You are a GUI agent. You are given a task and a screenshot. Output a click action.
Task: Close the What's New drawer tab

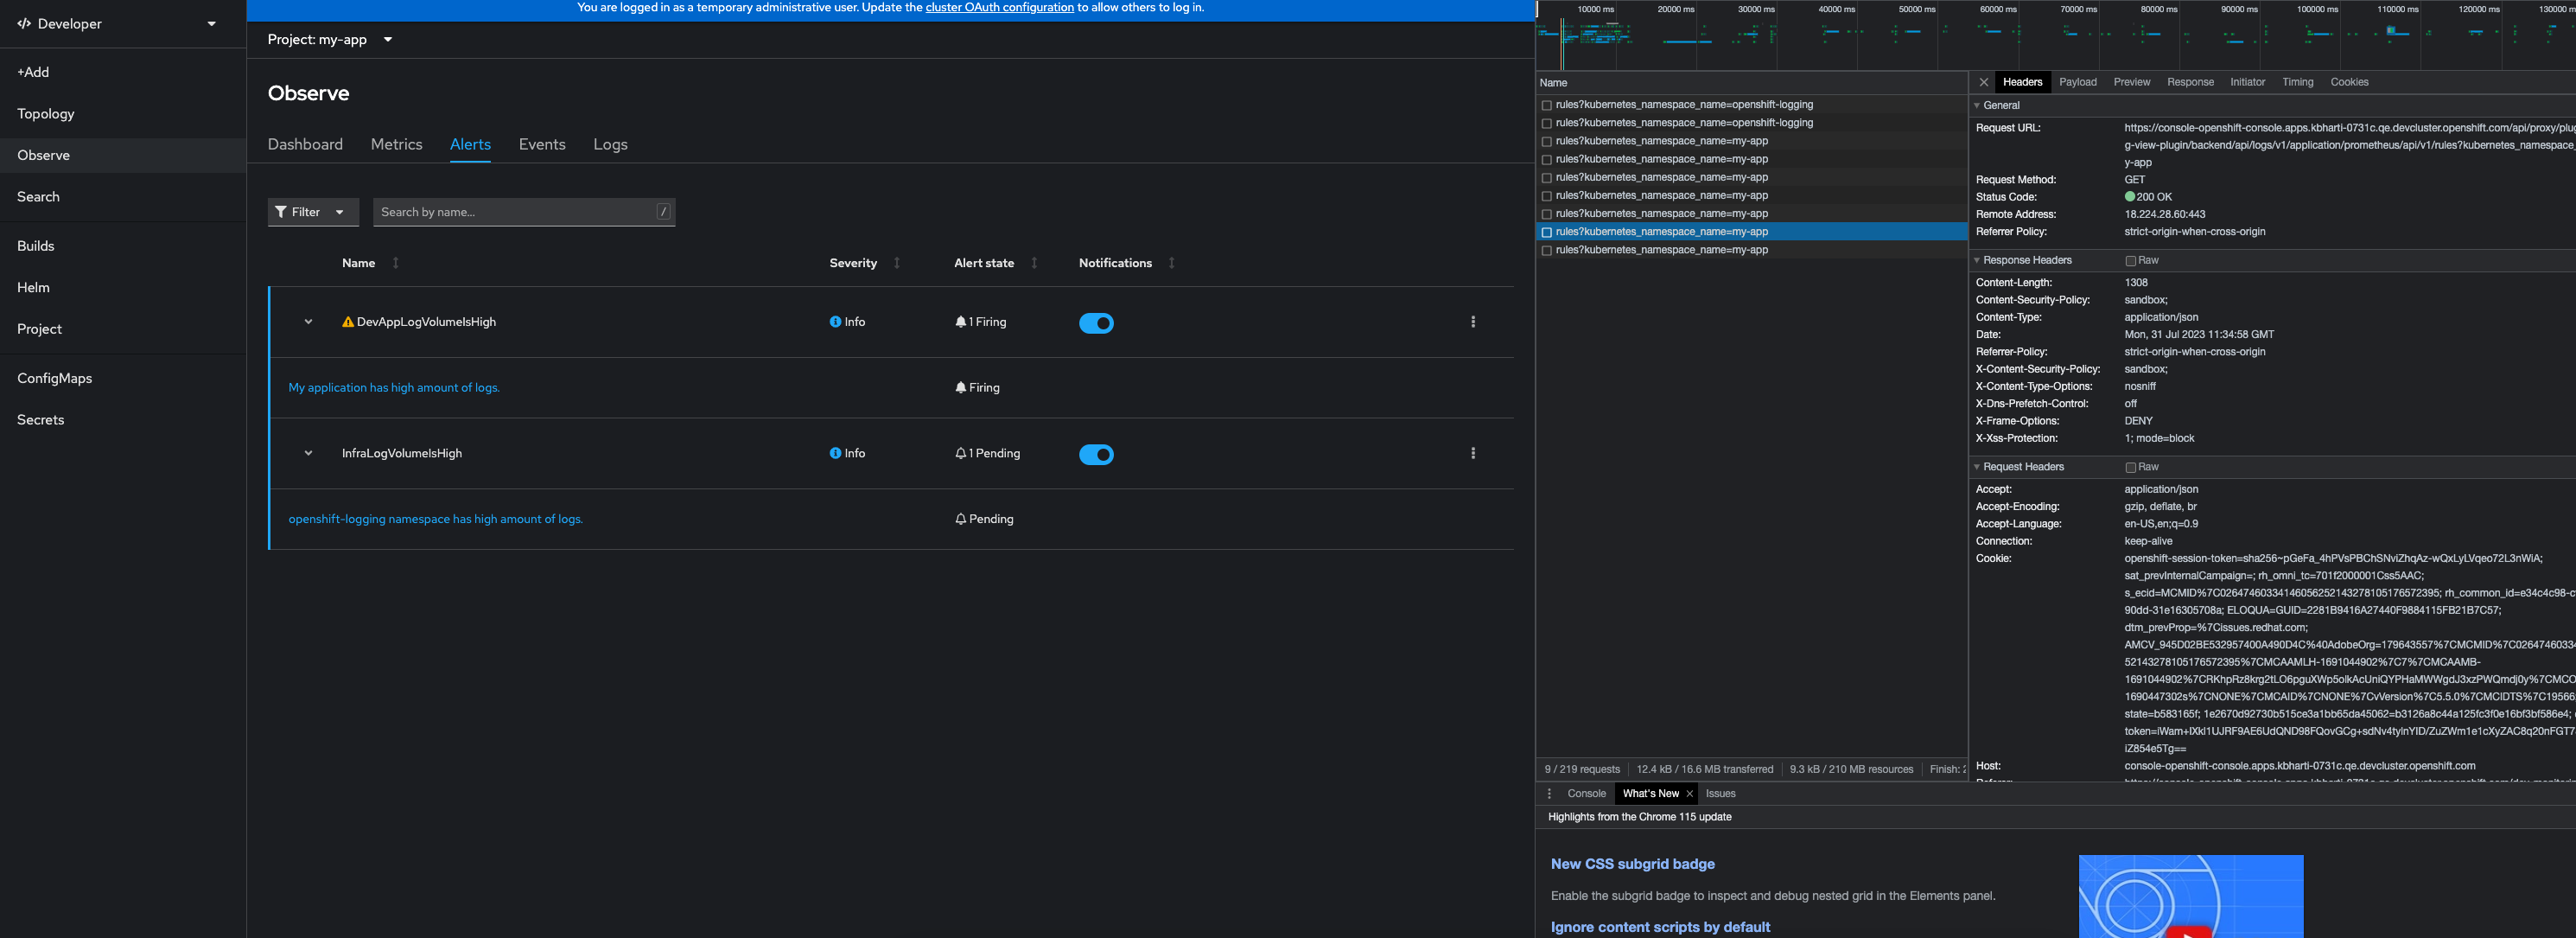tap(1690, 794)
